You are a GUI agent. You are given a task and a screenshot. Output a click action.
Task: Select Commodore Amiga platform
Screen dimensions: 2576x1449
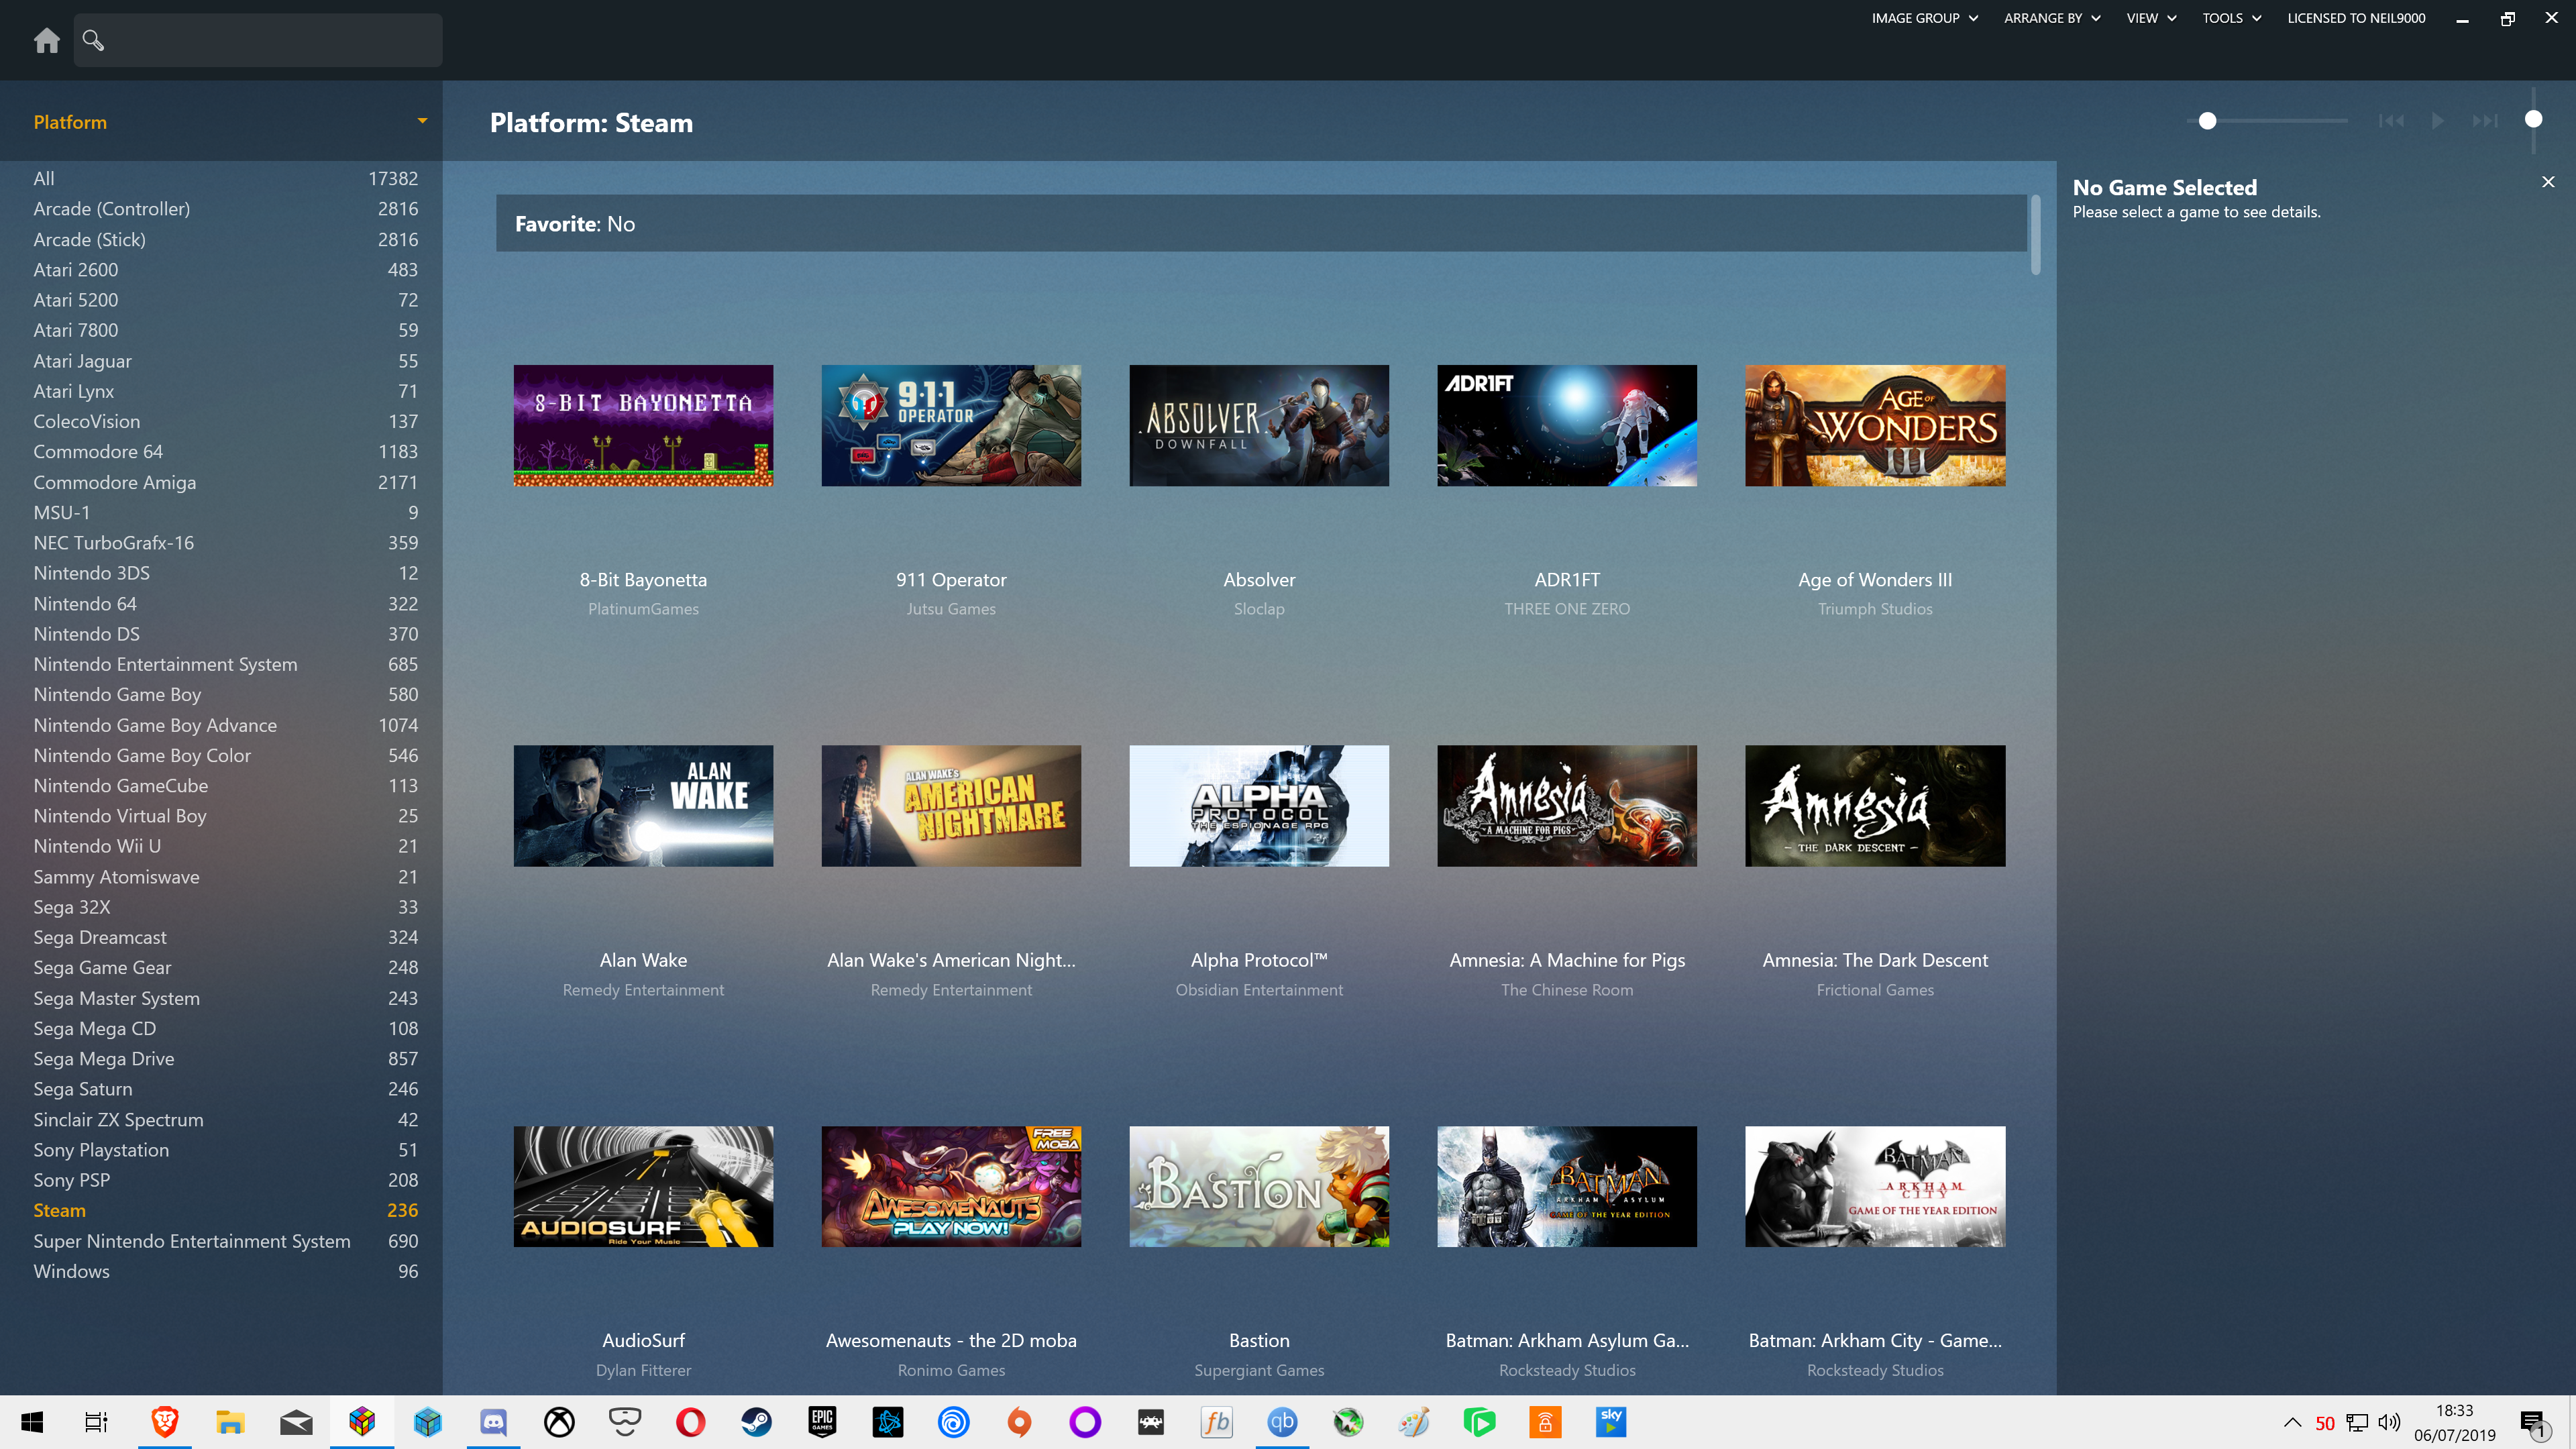[225, 482]
